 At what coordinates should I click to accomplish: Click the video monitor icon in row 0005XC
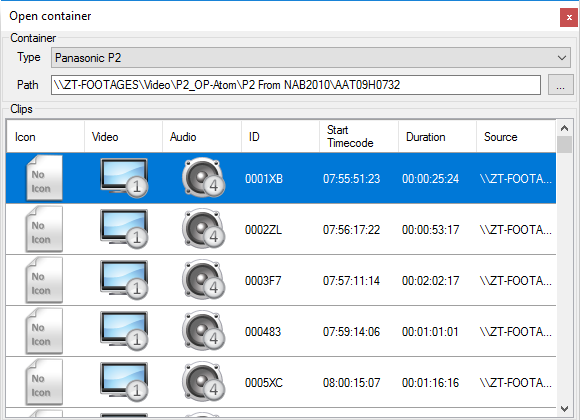pyautogui.click(x=124, y=382)
